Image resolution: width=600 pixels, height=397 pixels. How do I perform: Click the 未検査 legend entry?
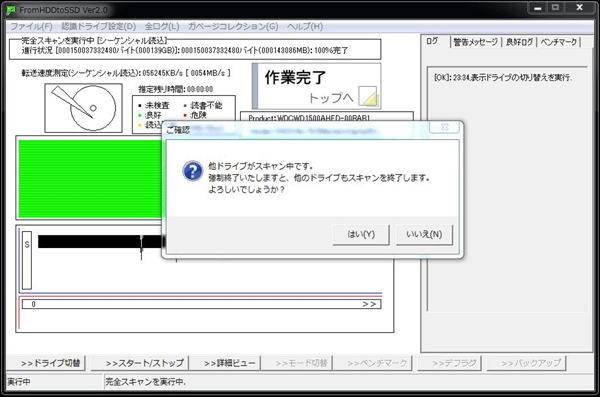coord(154,105)
